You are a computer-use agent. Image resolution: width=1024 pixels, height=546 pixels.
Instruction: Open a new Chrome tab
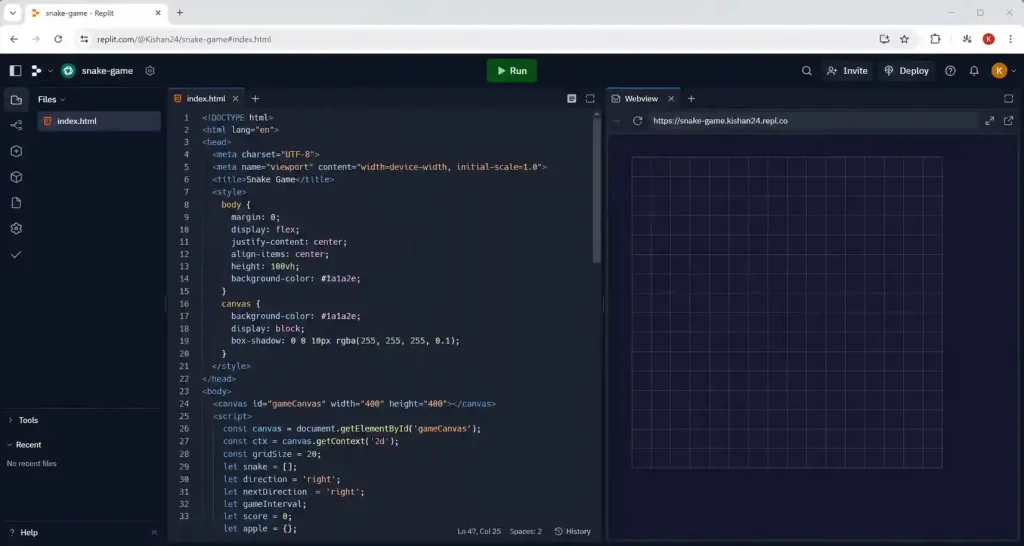click(180, 12)
